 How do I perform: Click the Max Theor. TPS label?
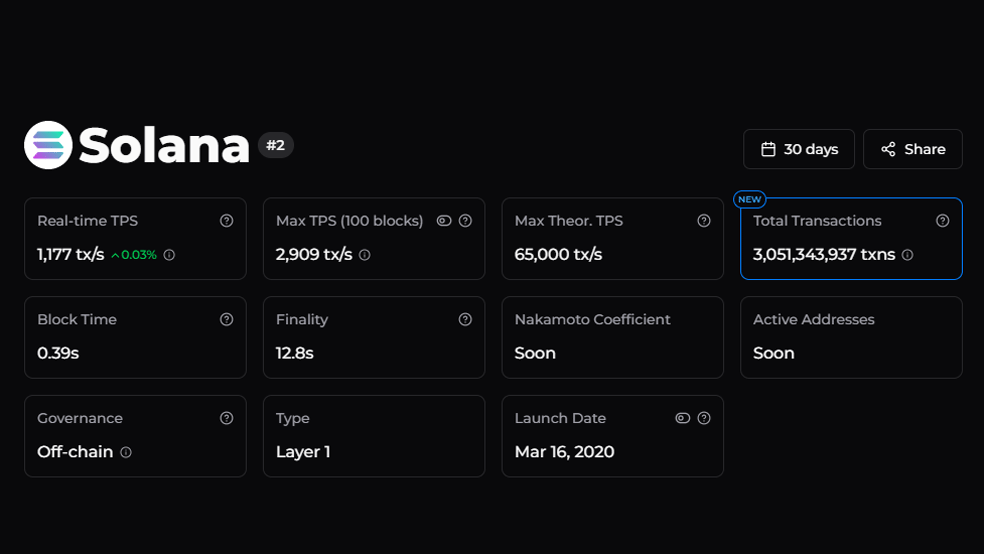click(x=569, y=221)
